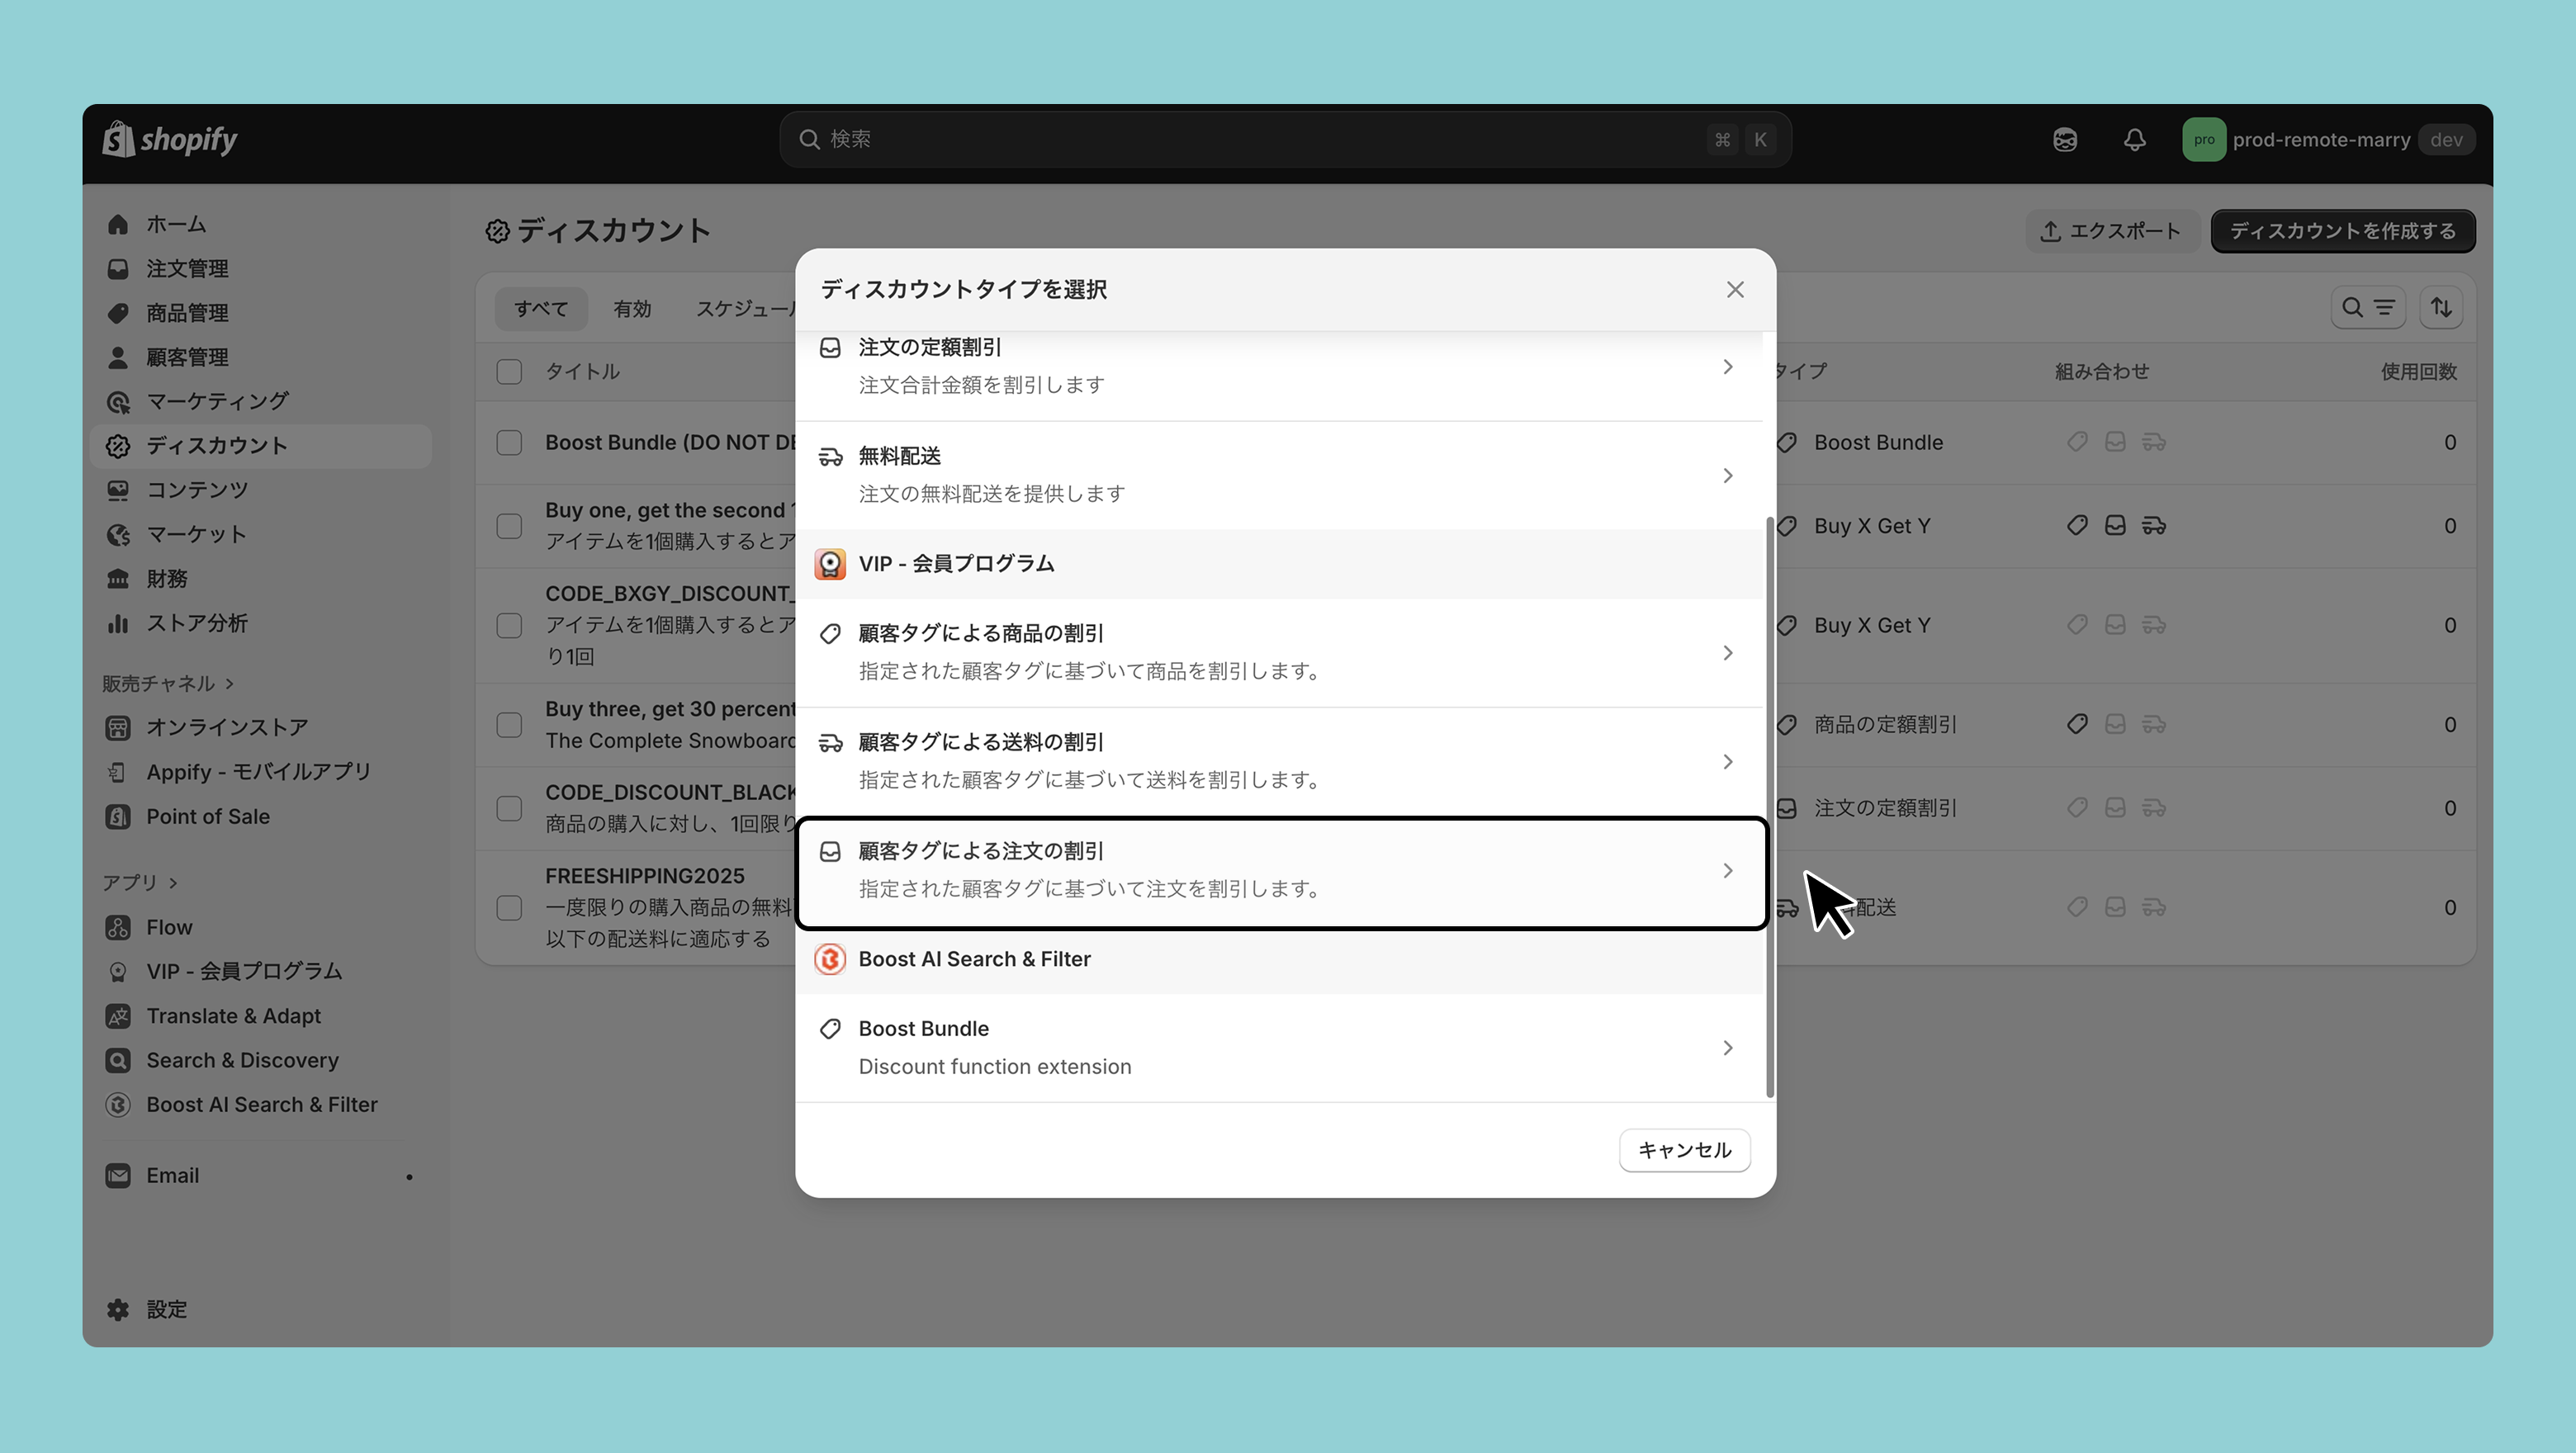The image size is (2576, 1453).
Task: Click the Point of Sale icon
Action: pyautogui.click(x=118, y=816)
